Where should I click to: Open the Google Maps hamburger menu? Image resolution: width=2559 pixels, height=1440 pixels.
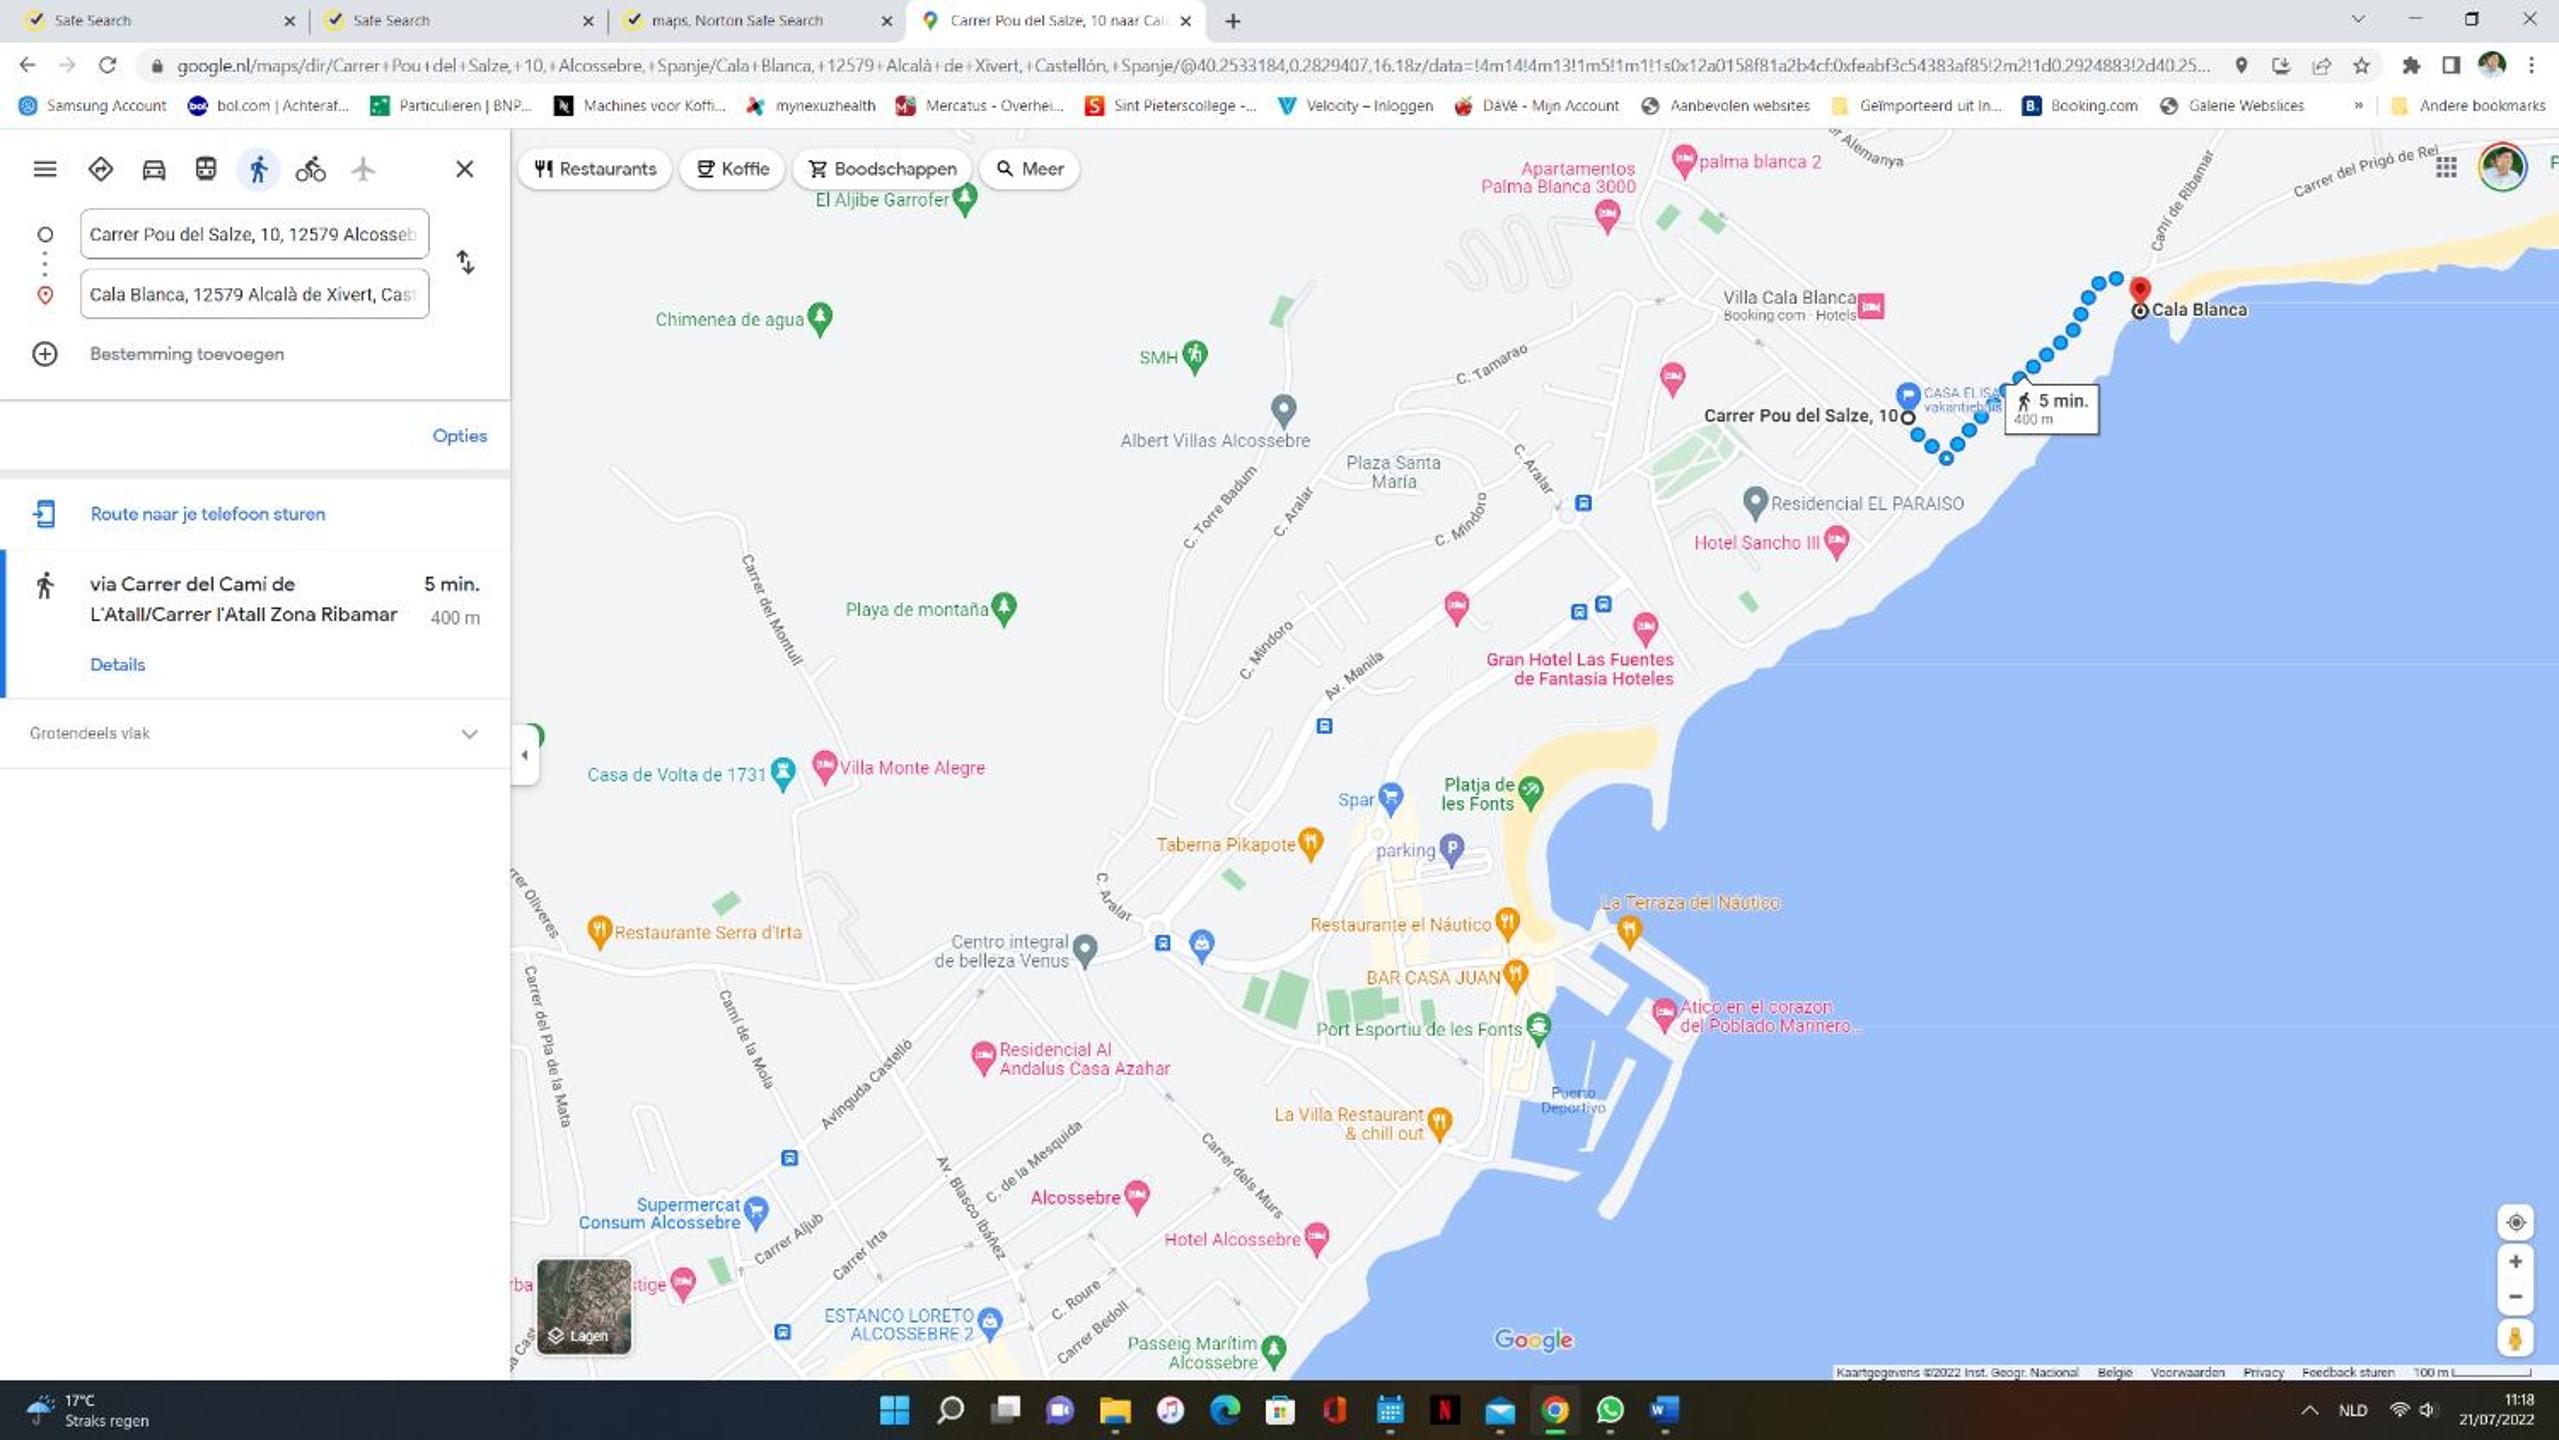pyautogui.click(x=45, y=169)
